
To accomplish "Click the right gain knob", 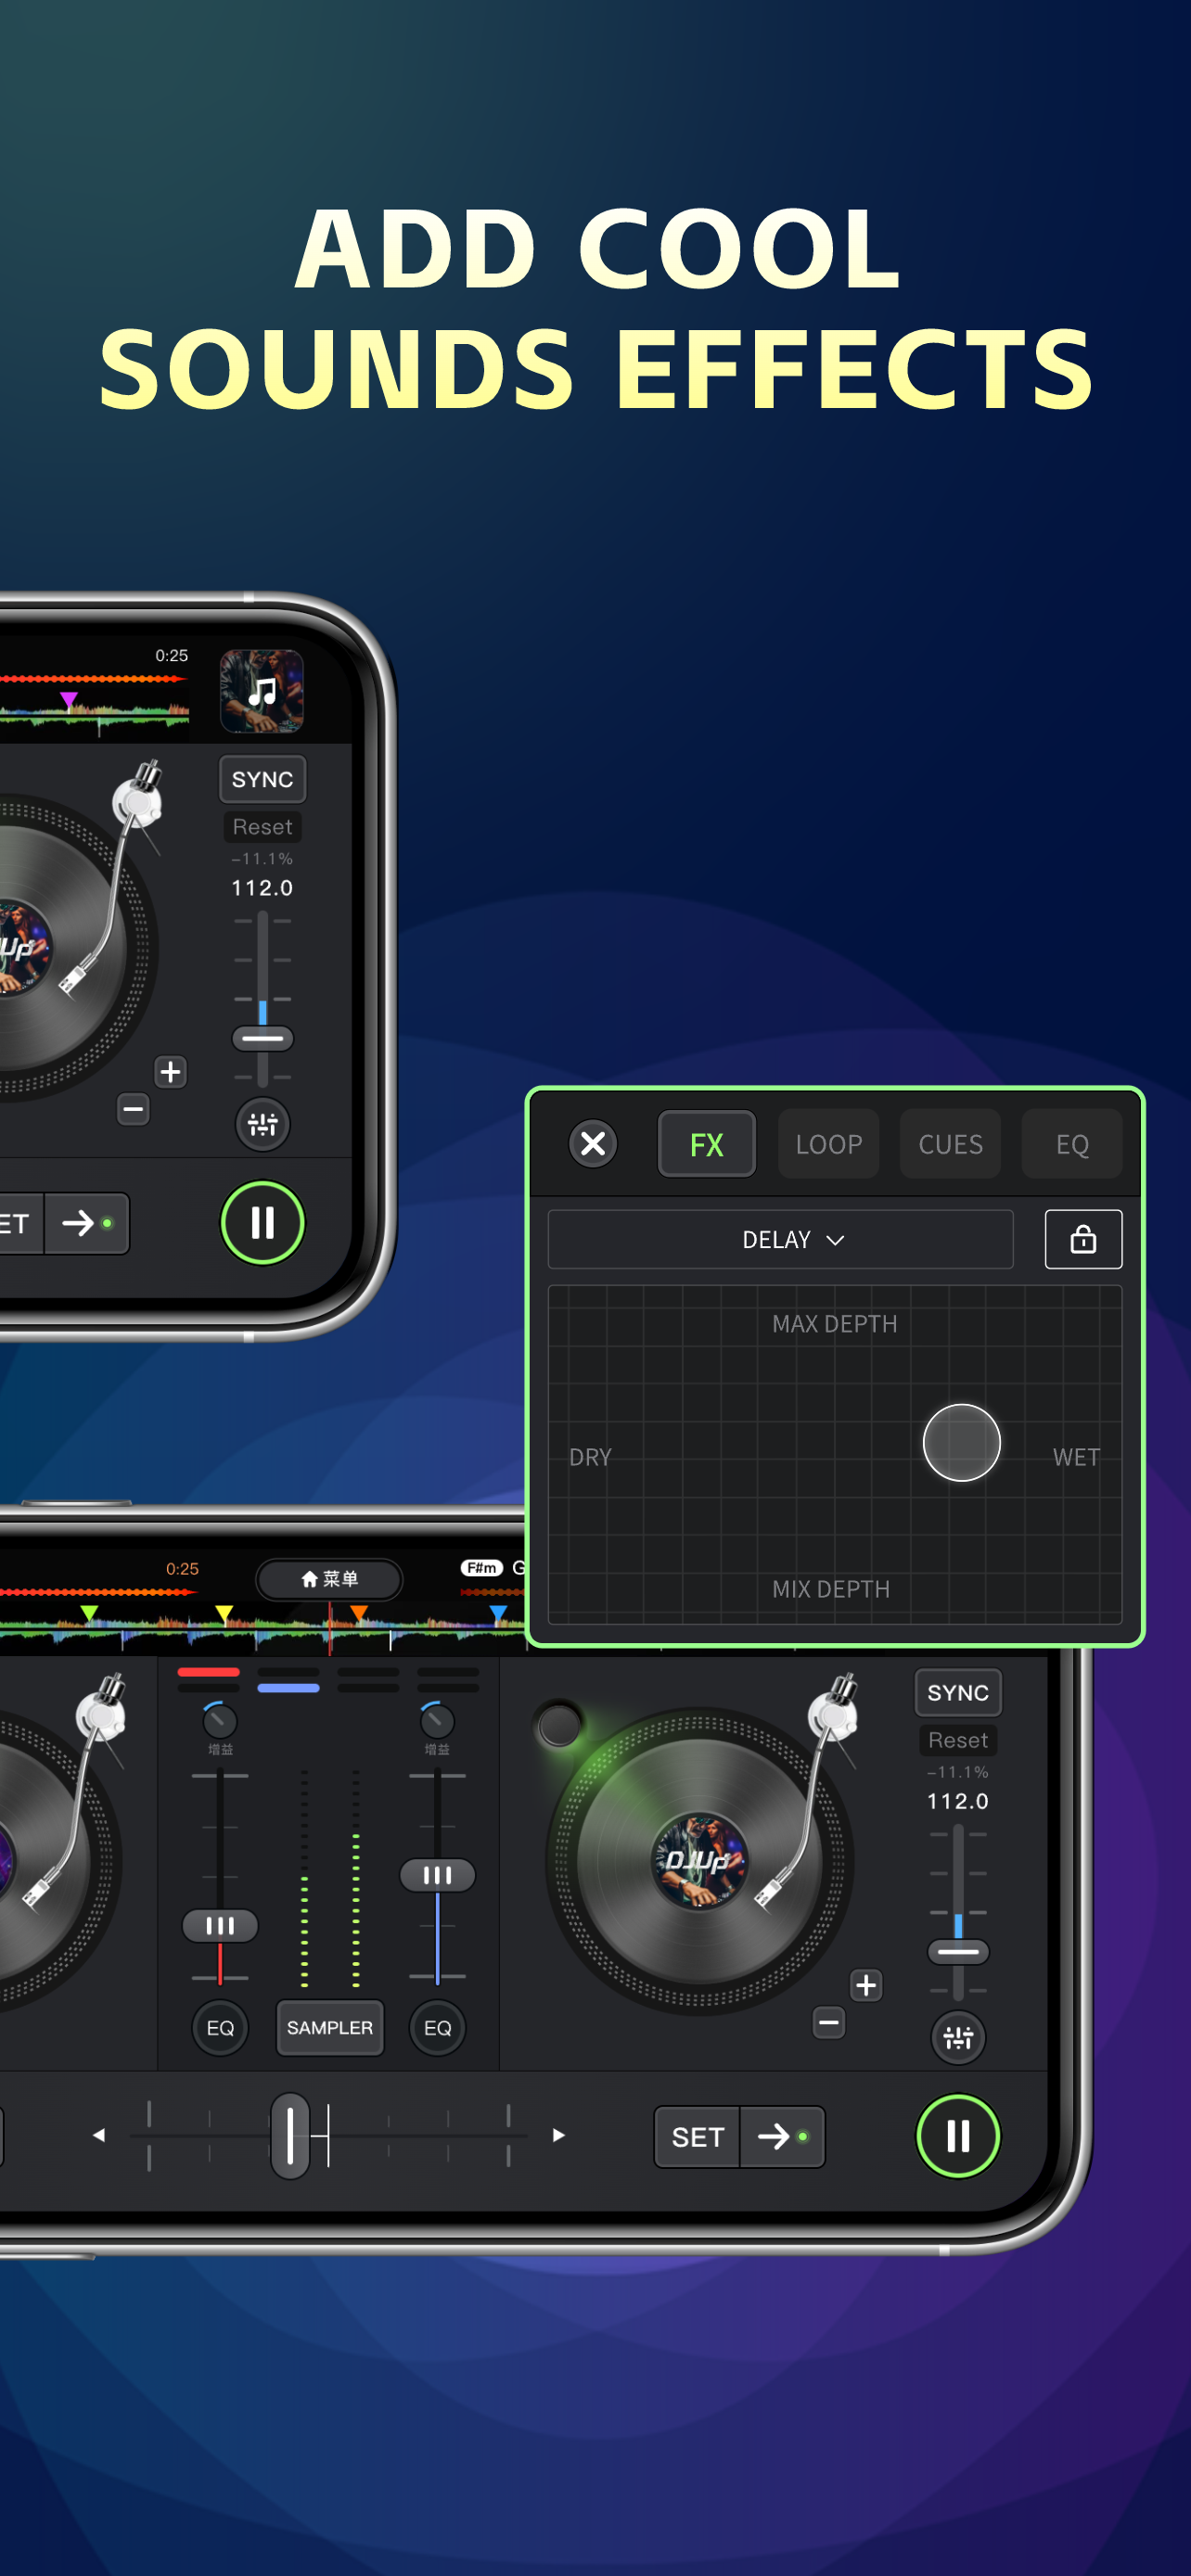I will pyautogui.click(x=437, y=1721).
